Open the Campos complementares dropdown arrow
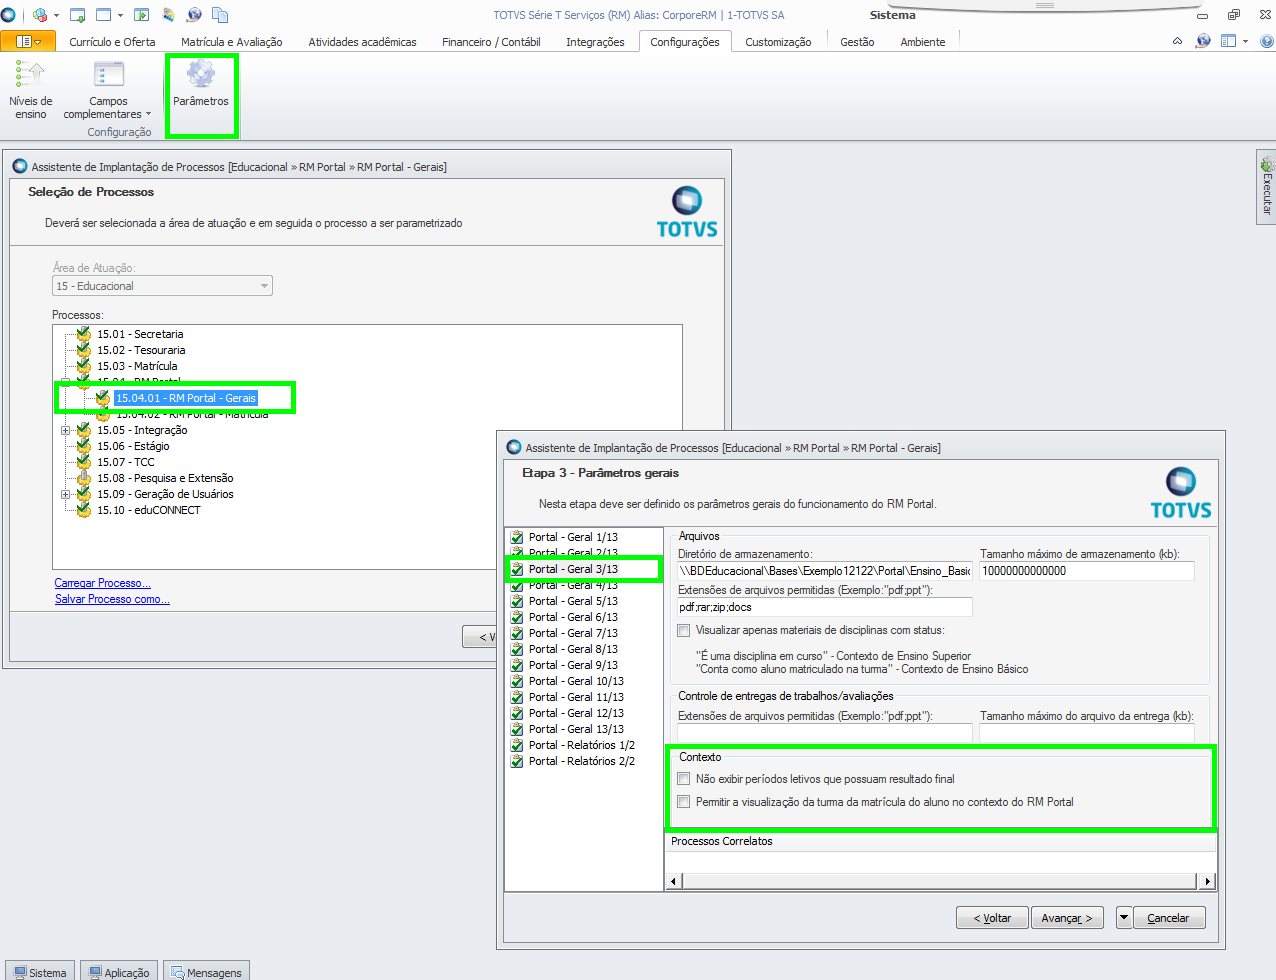 pos(148,114)
